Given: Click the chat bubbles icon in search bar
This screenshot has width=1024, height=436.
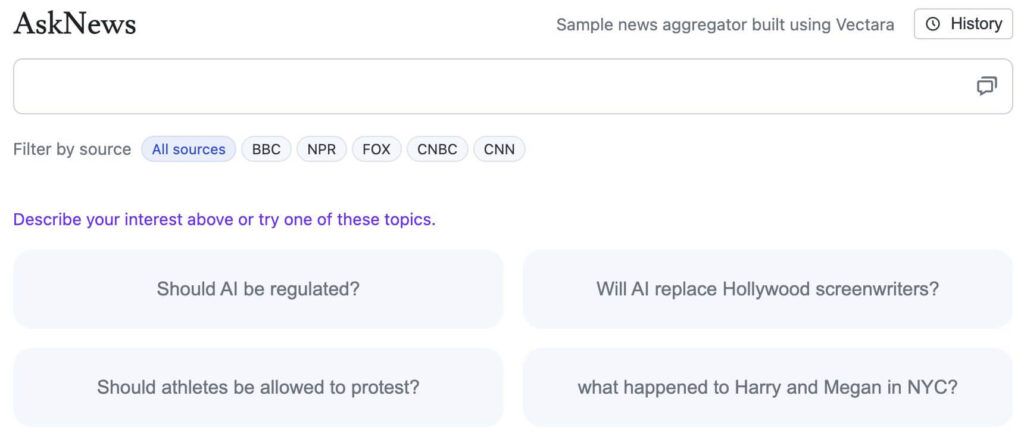Looking at the screenshot, I should (x=986, y=86).
